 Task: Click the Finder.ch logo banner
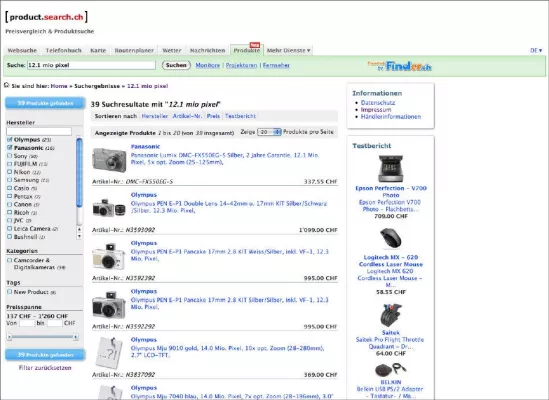click(399, 66)
